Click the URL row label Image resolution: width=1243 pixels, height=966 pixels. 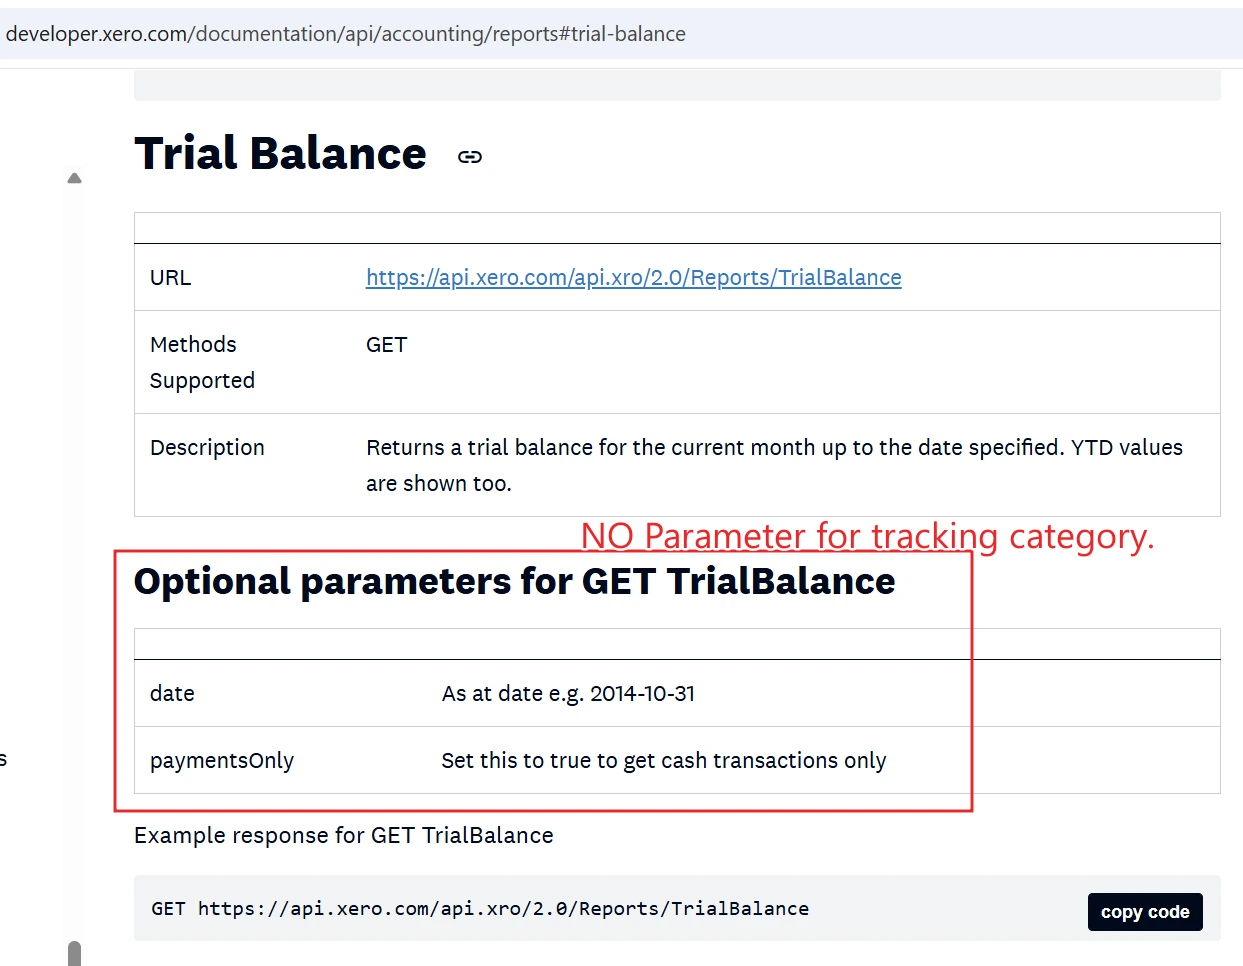pyautogui.click(x=170, y=278)
